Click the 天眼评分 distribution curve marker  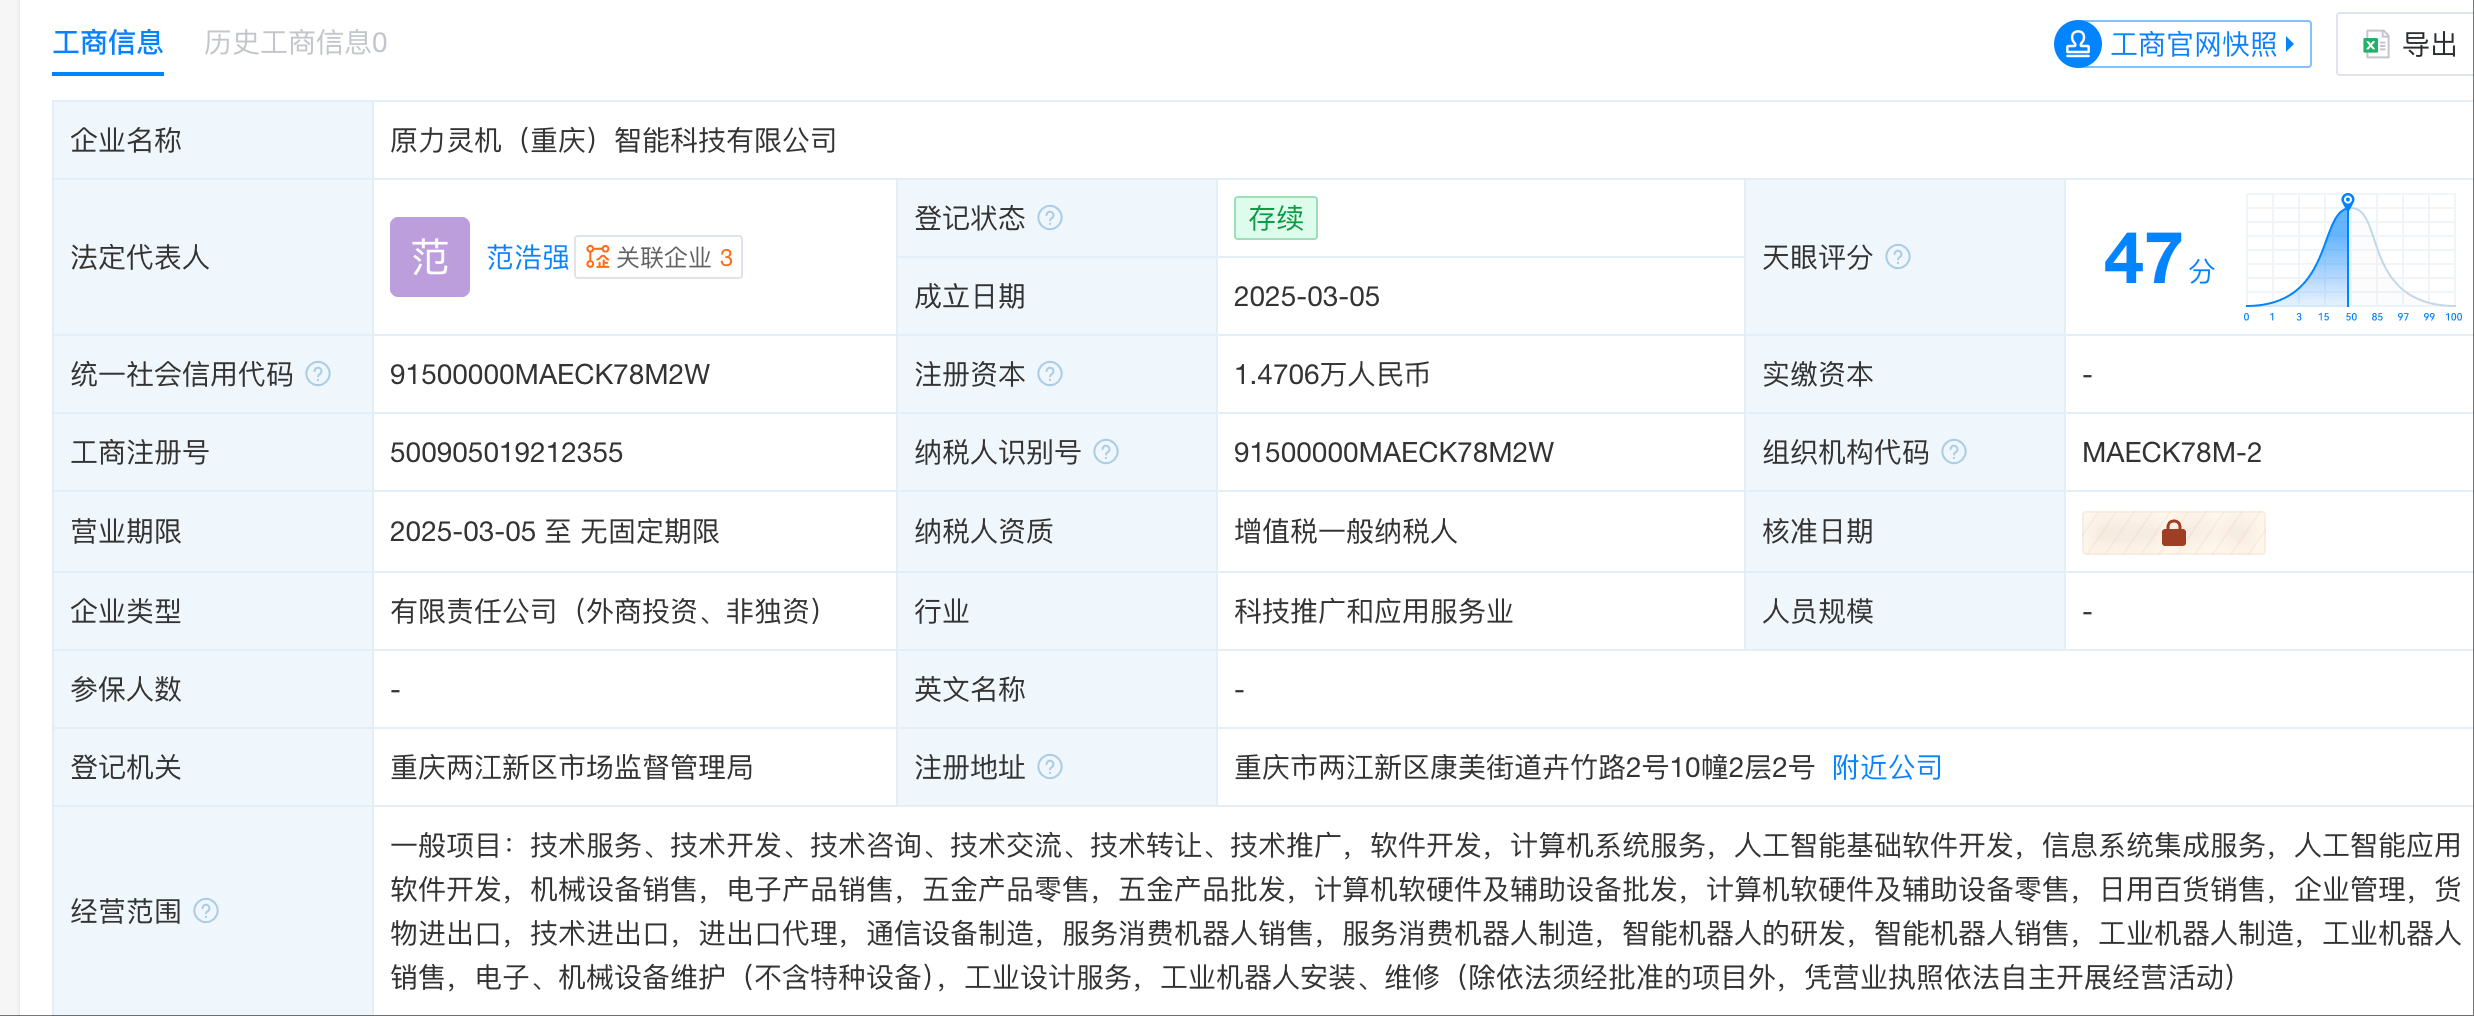[x=2347, y=201]
